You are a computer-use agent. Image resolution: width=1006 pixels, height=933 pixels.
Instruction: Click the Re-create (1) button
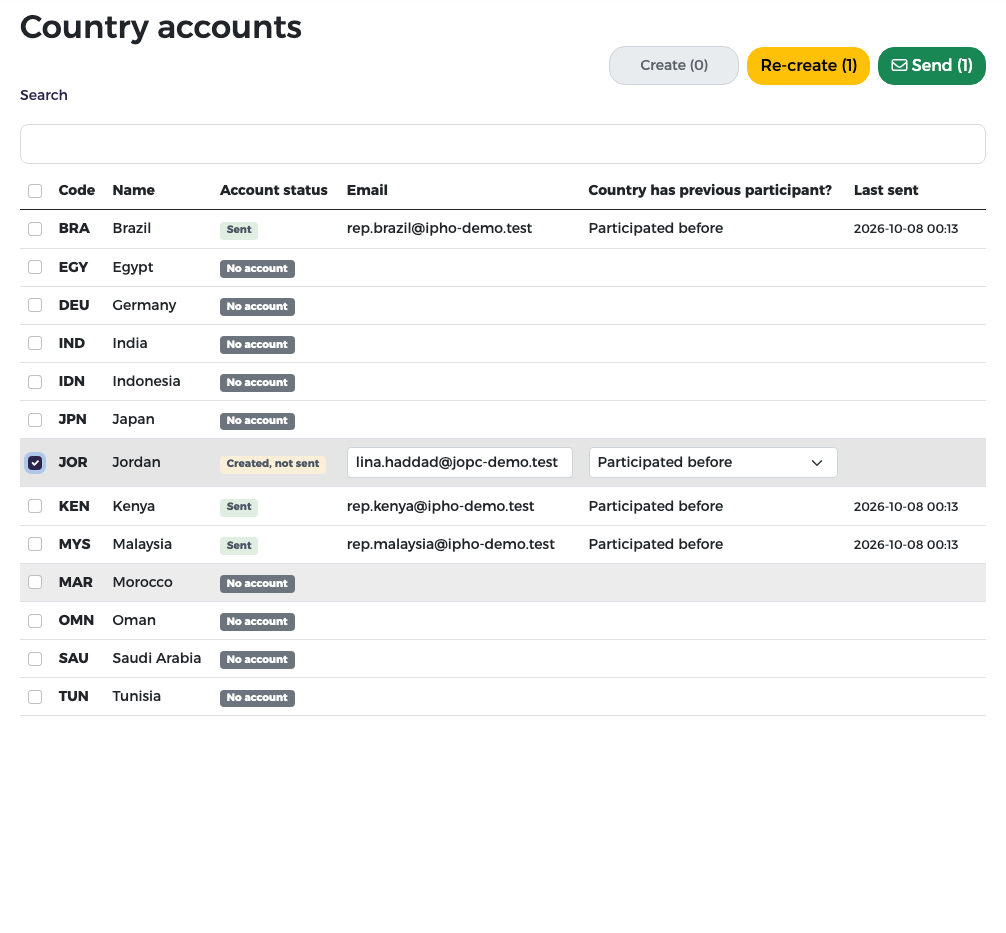[808, 65]
